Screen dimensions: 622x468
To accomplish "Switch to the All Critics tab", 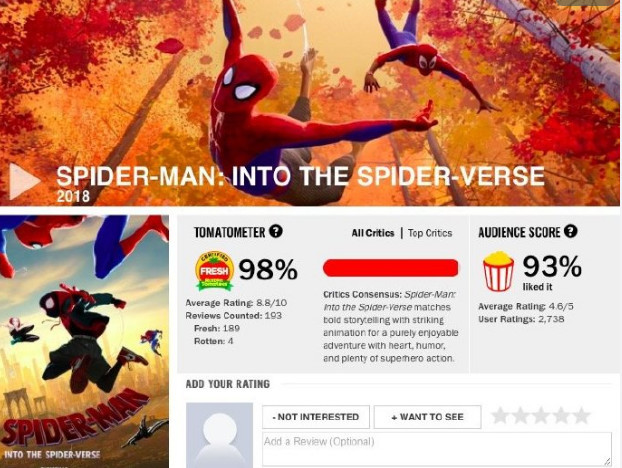I will pyautogui.click(x=373, y=233).
